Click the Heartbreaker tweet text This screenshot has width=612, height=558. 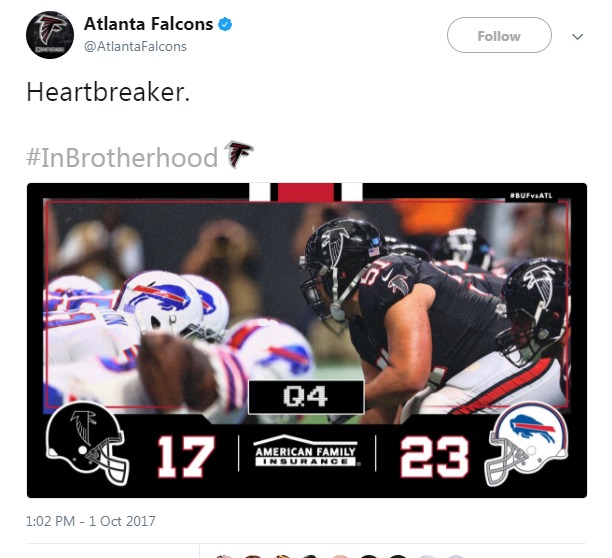point(108,92)
